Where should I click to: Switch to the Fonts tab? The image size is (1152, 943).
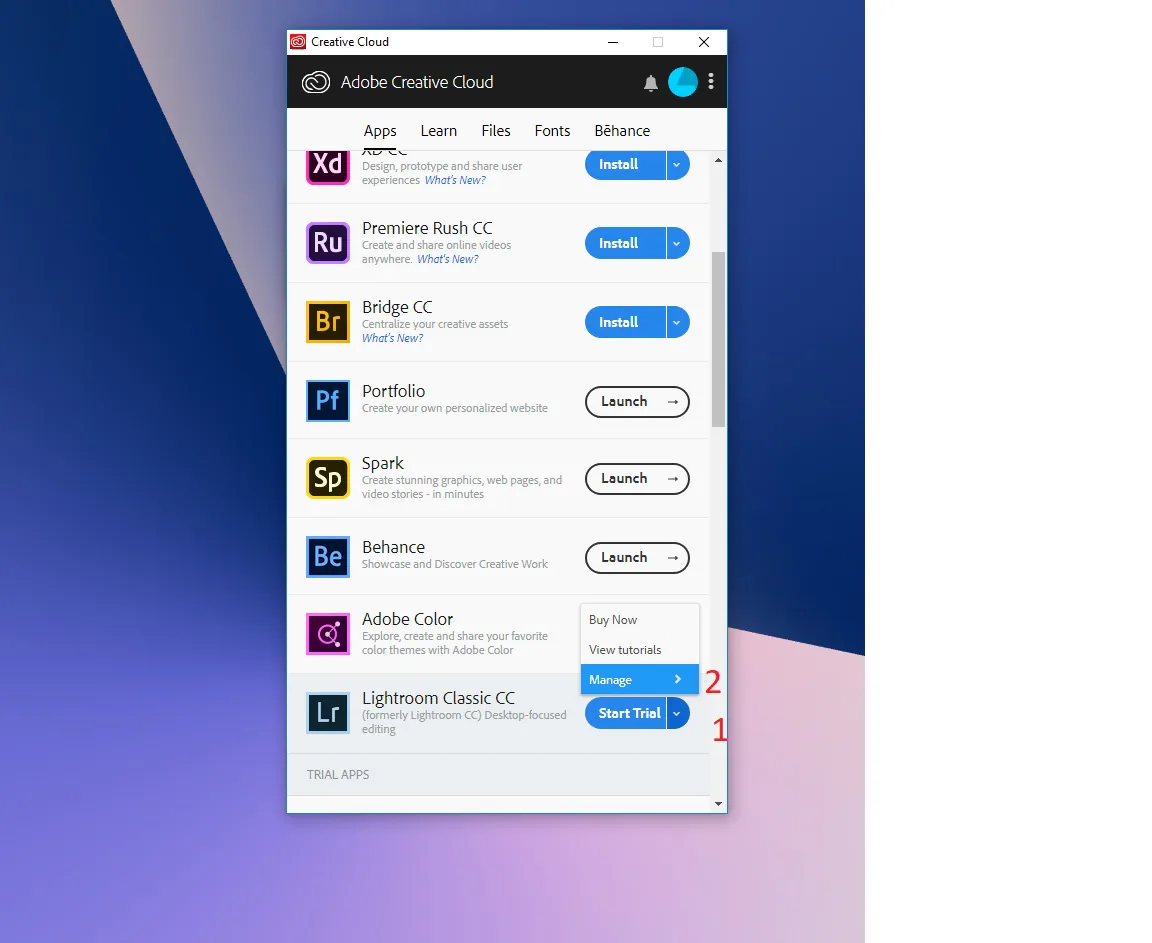pyautogui.click(x=552, y=131)
